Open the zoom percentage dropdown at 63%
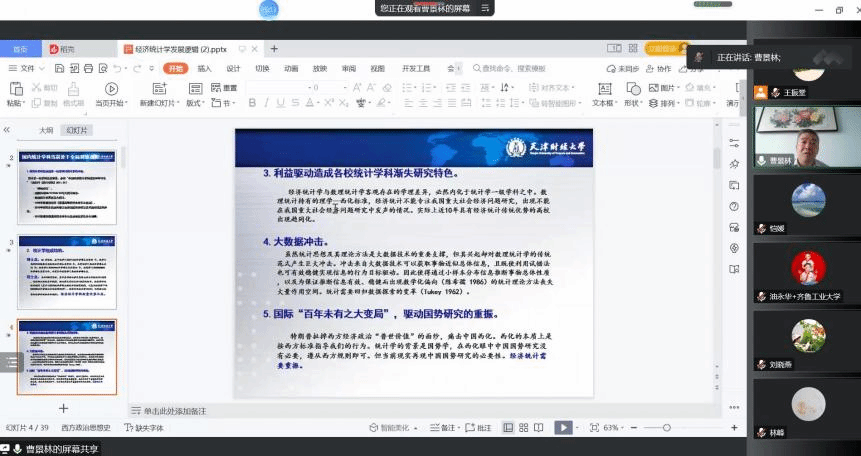Image resolution: width=861 pixels, height=456 pixels. point(612,428)
